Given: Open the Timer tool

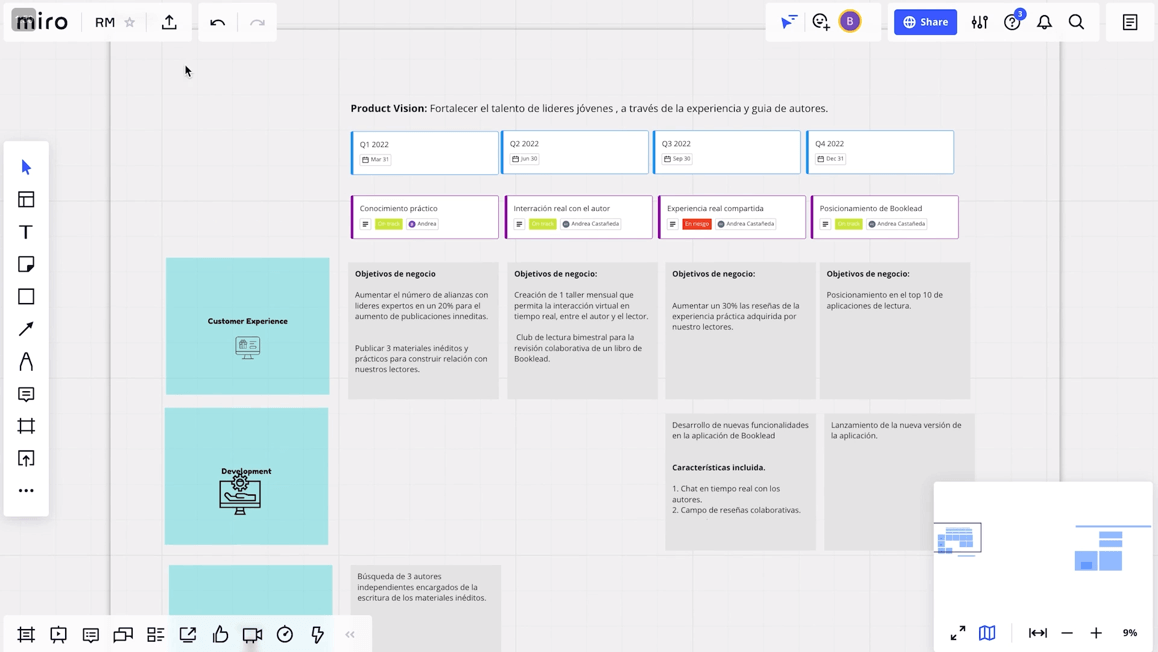Looking at the screenshot, I should (285, 634).
